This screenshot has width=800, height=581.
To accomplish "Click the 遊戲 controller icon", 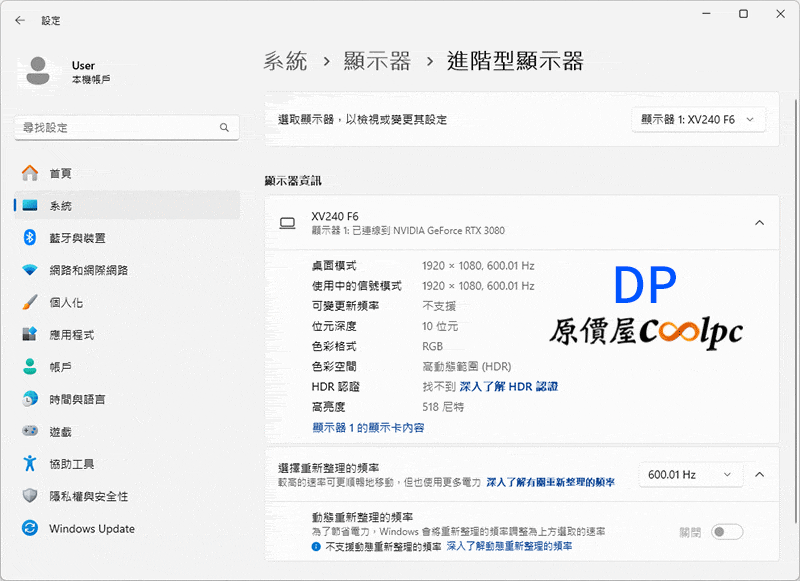I will click(x=30, y=431).
